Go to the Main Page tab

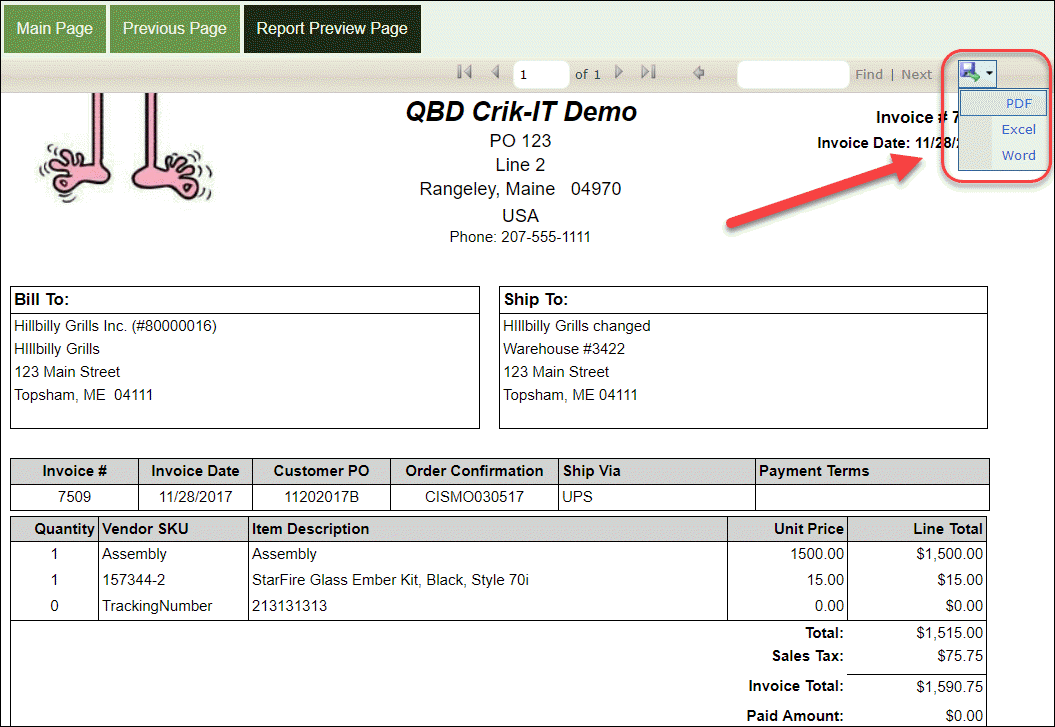pos(54,28)
